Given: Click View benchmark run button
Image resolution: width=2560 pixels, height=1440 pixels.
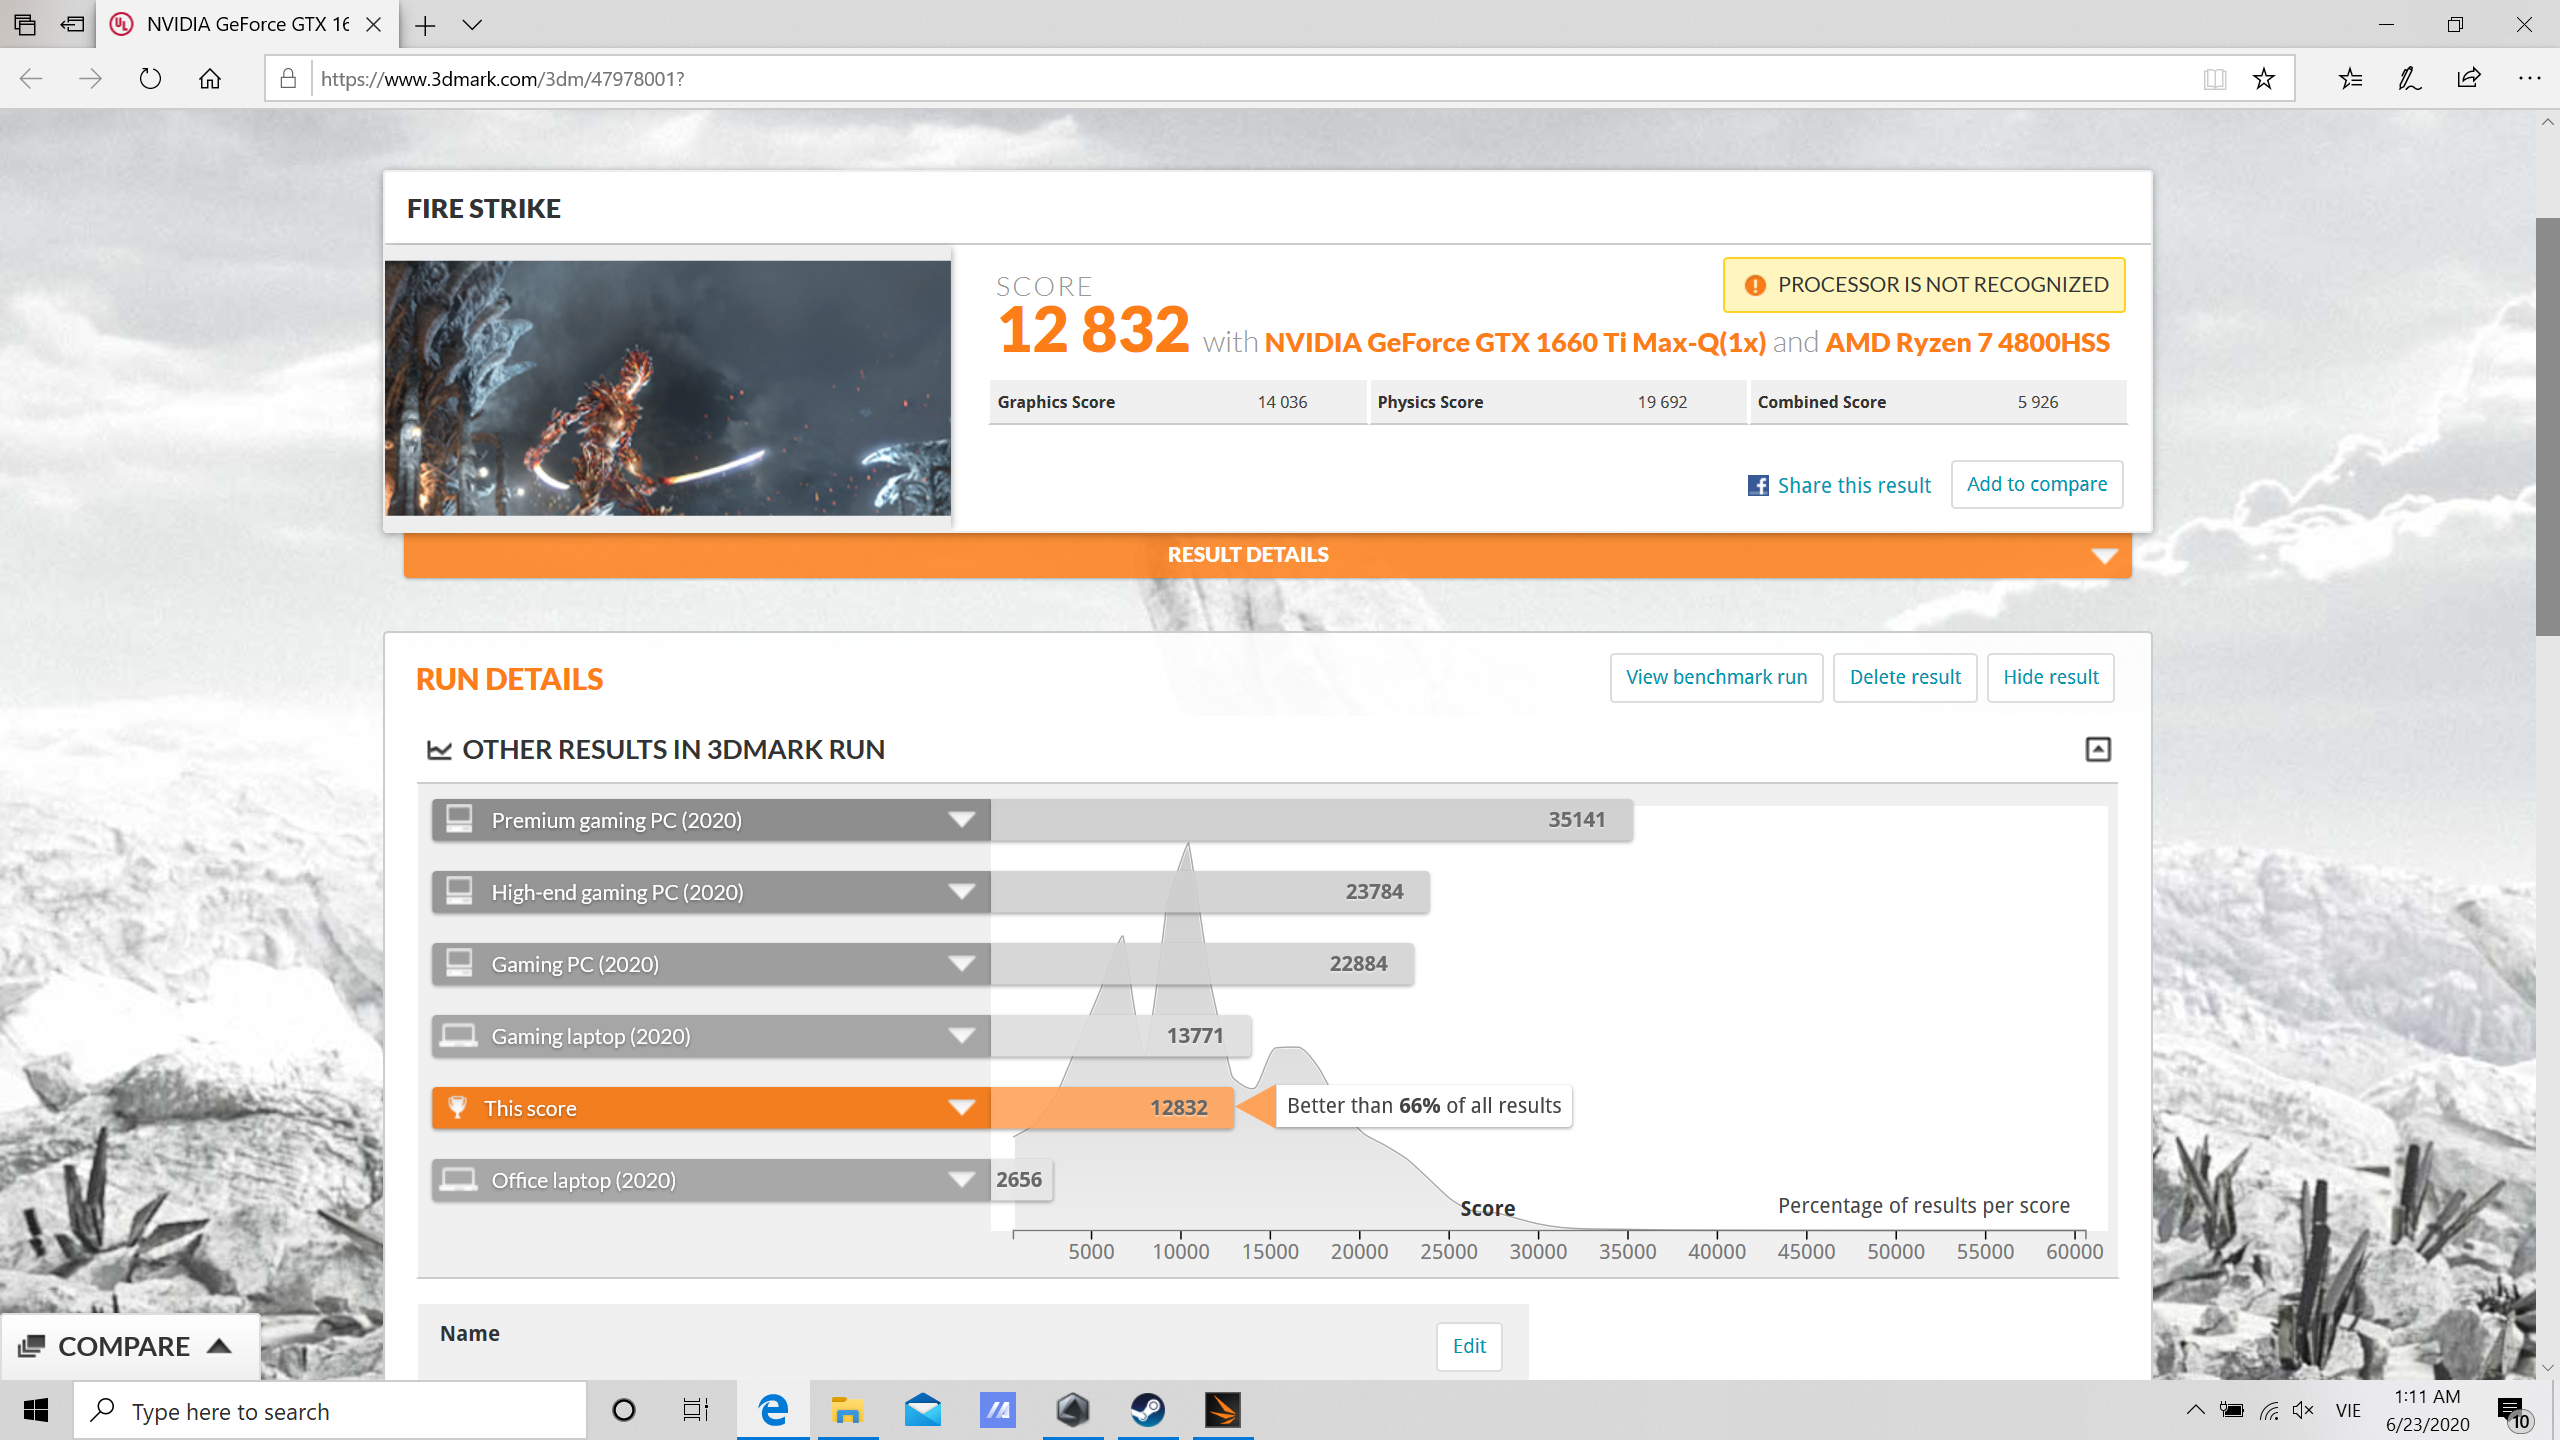Looking at the screenshot, I should point(1716,677).
